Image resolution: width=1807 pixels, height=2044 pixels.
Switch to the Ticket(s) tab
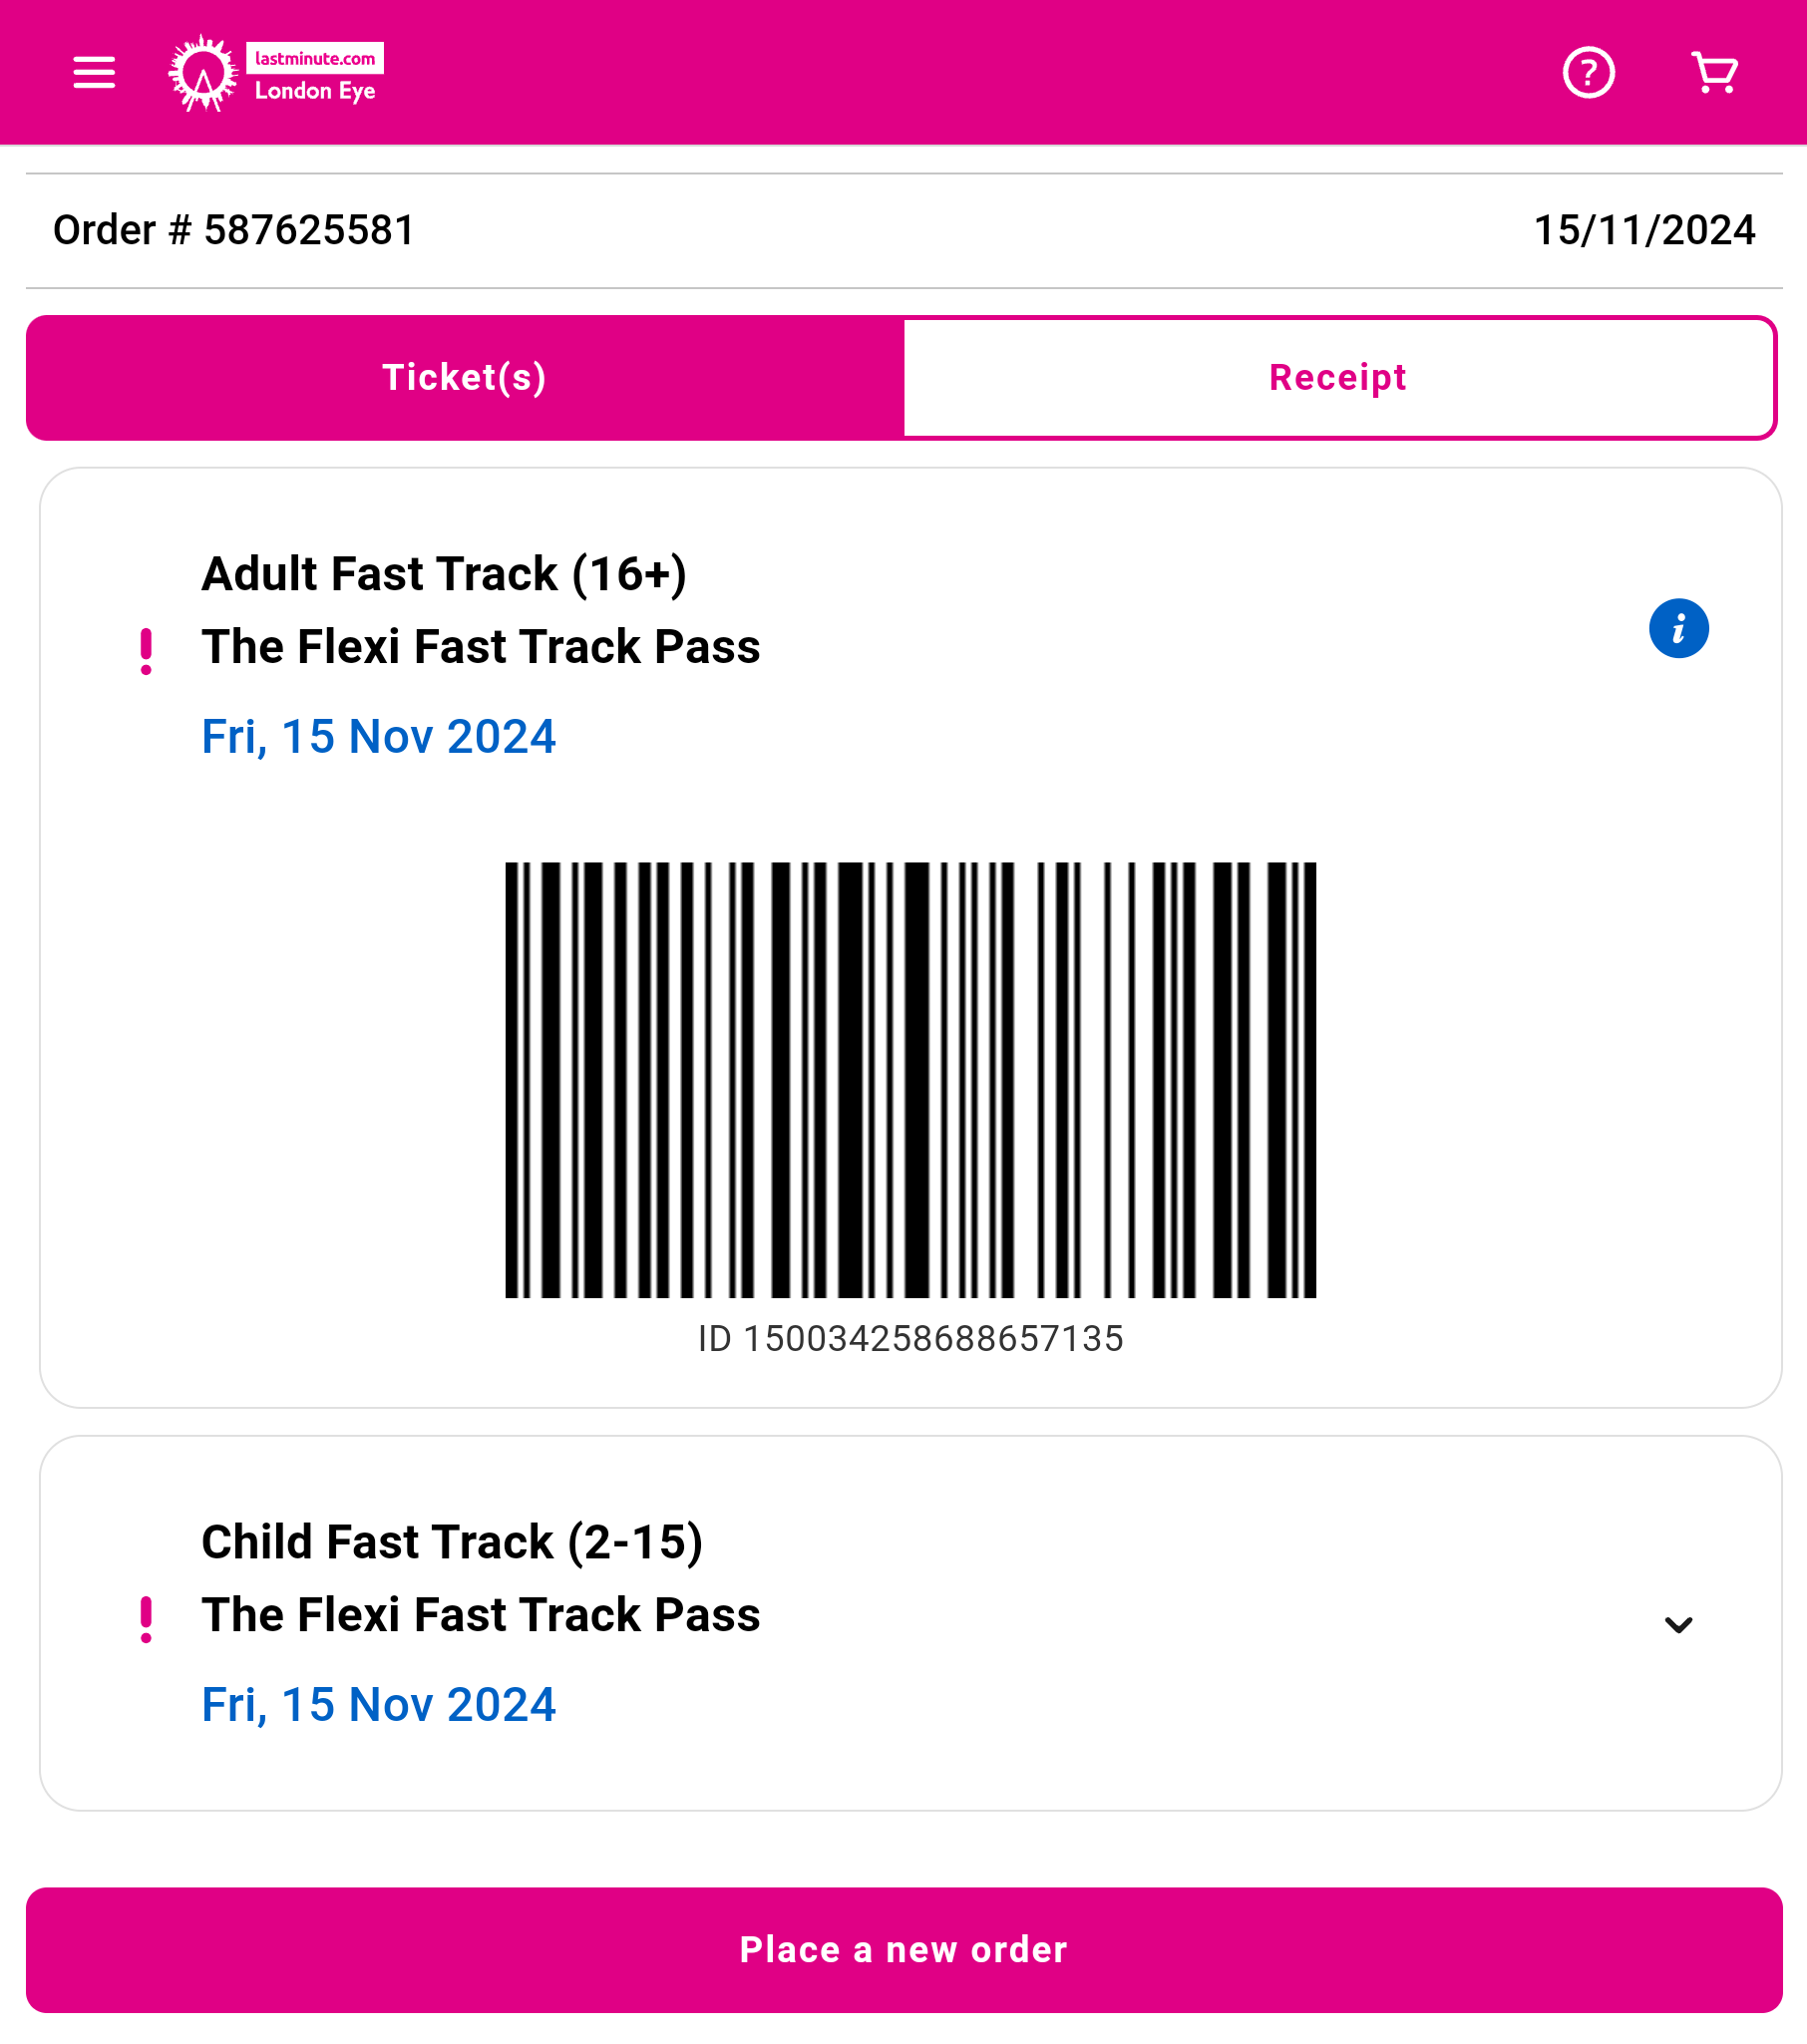coord(465,378)
